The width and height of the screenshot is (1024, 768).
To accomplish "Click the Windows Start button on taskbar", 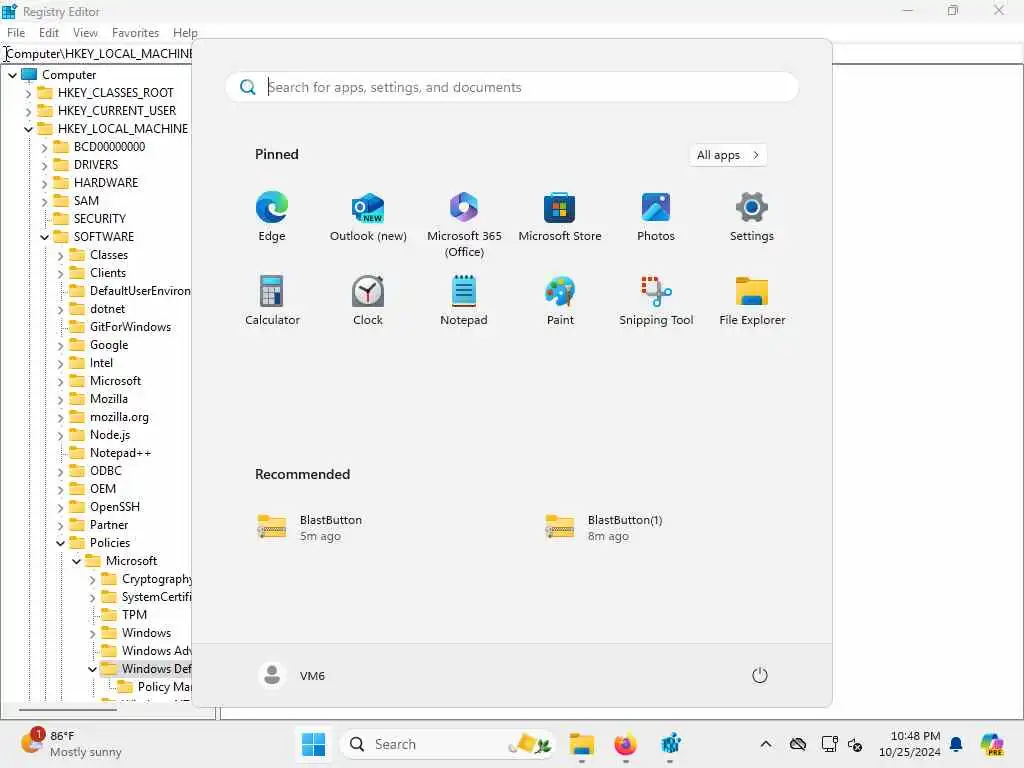I will (313, 744).
